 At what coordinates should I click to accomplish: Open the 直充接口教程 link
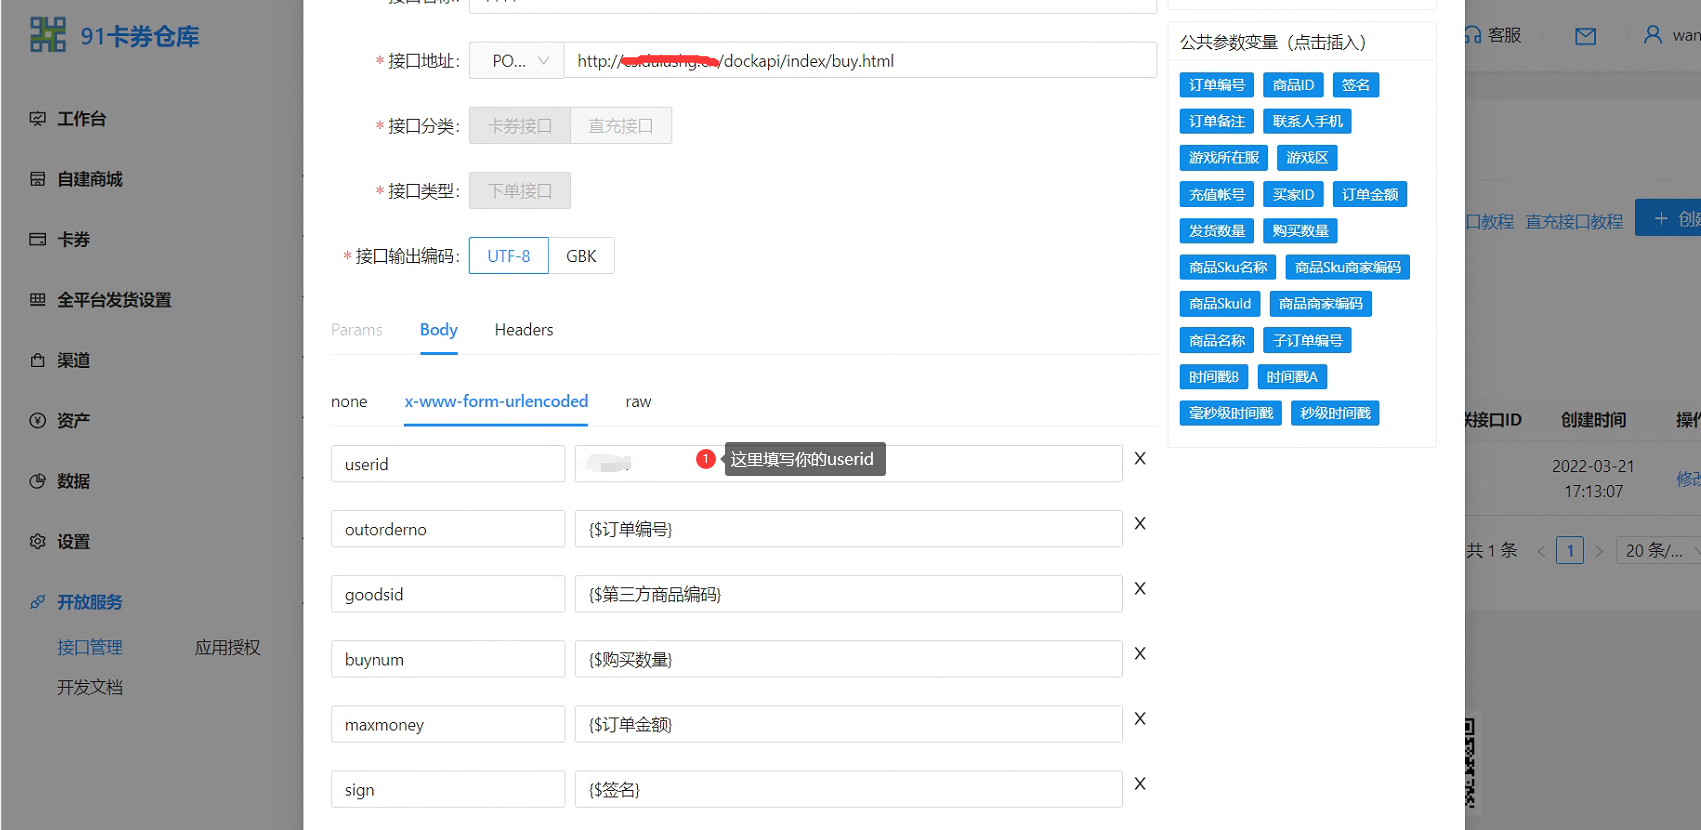tap(1574, 221)
